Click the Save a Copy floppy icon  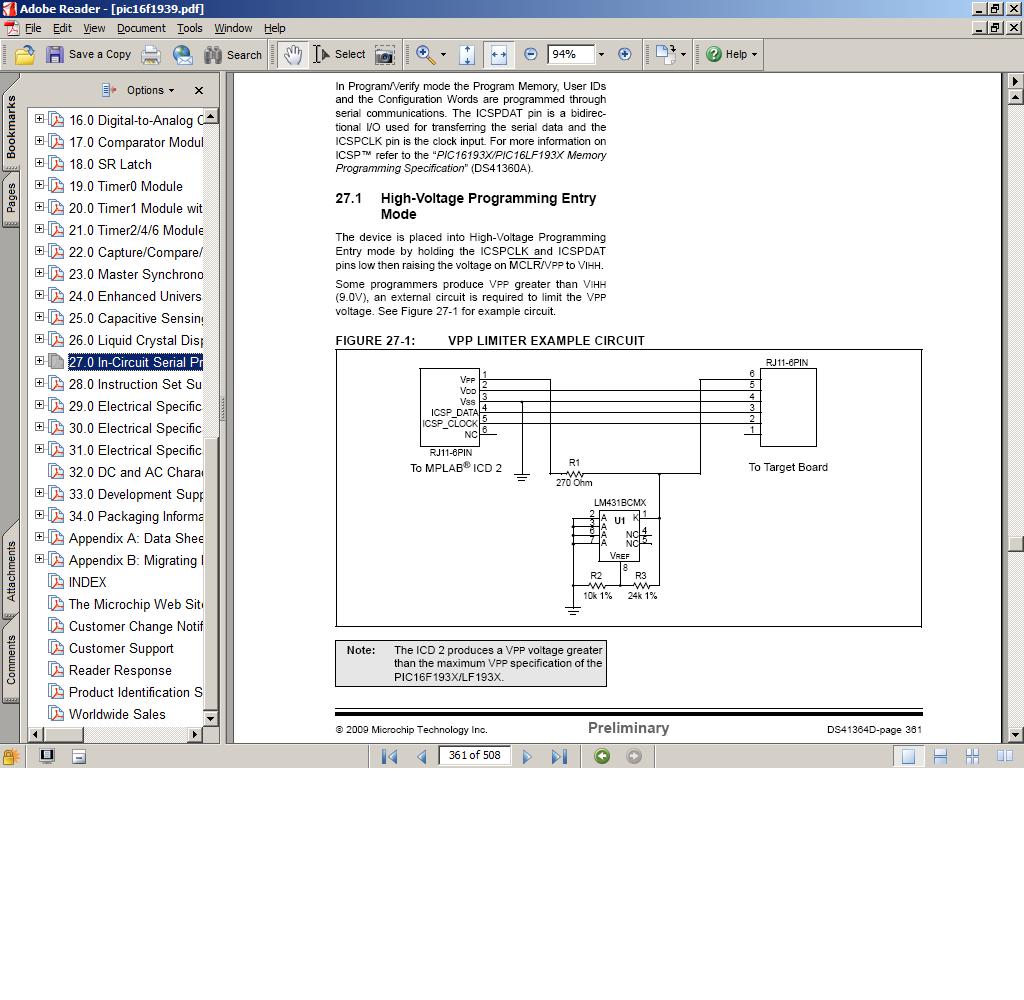[x=55, y=55]
